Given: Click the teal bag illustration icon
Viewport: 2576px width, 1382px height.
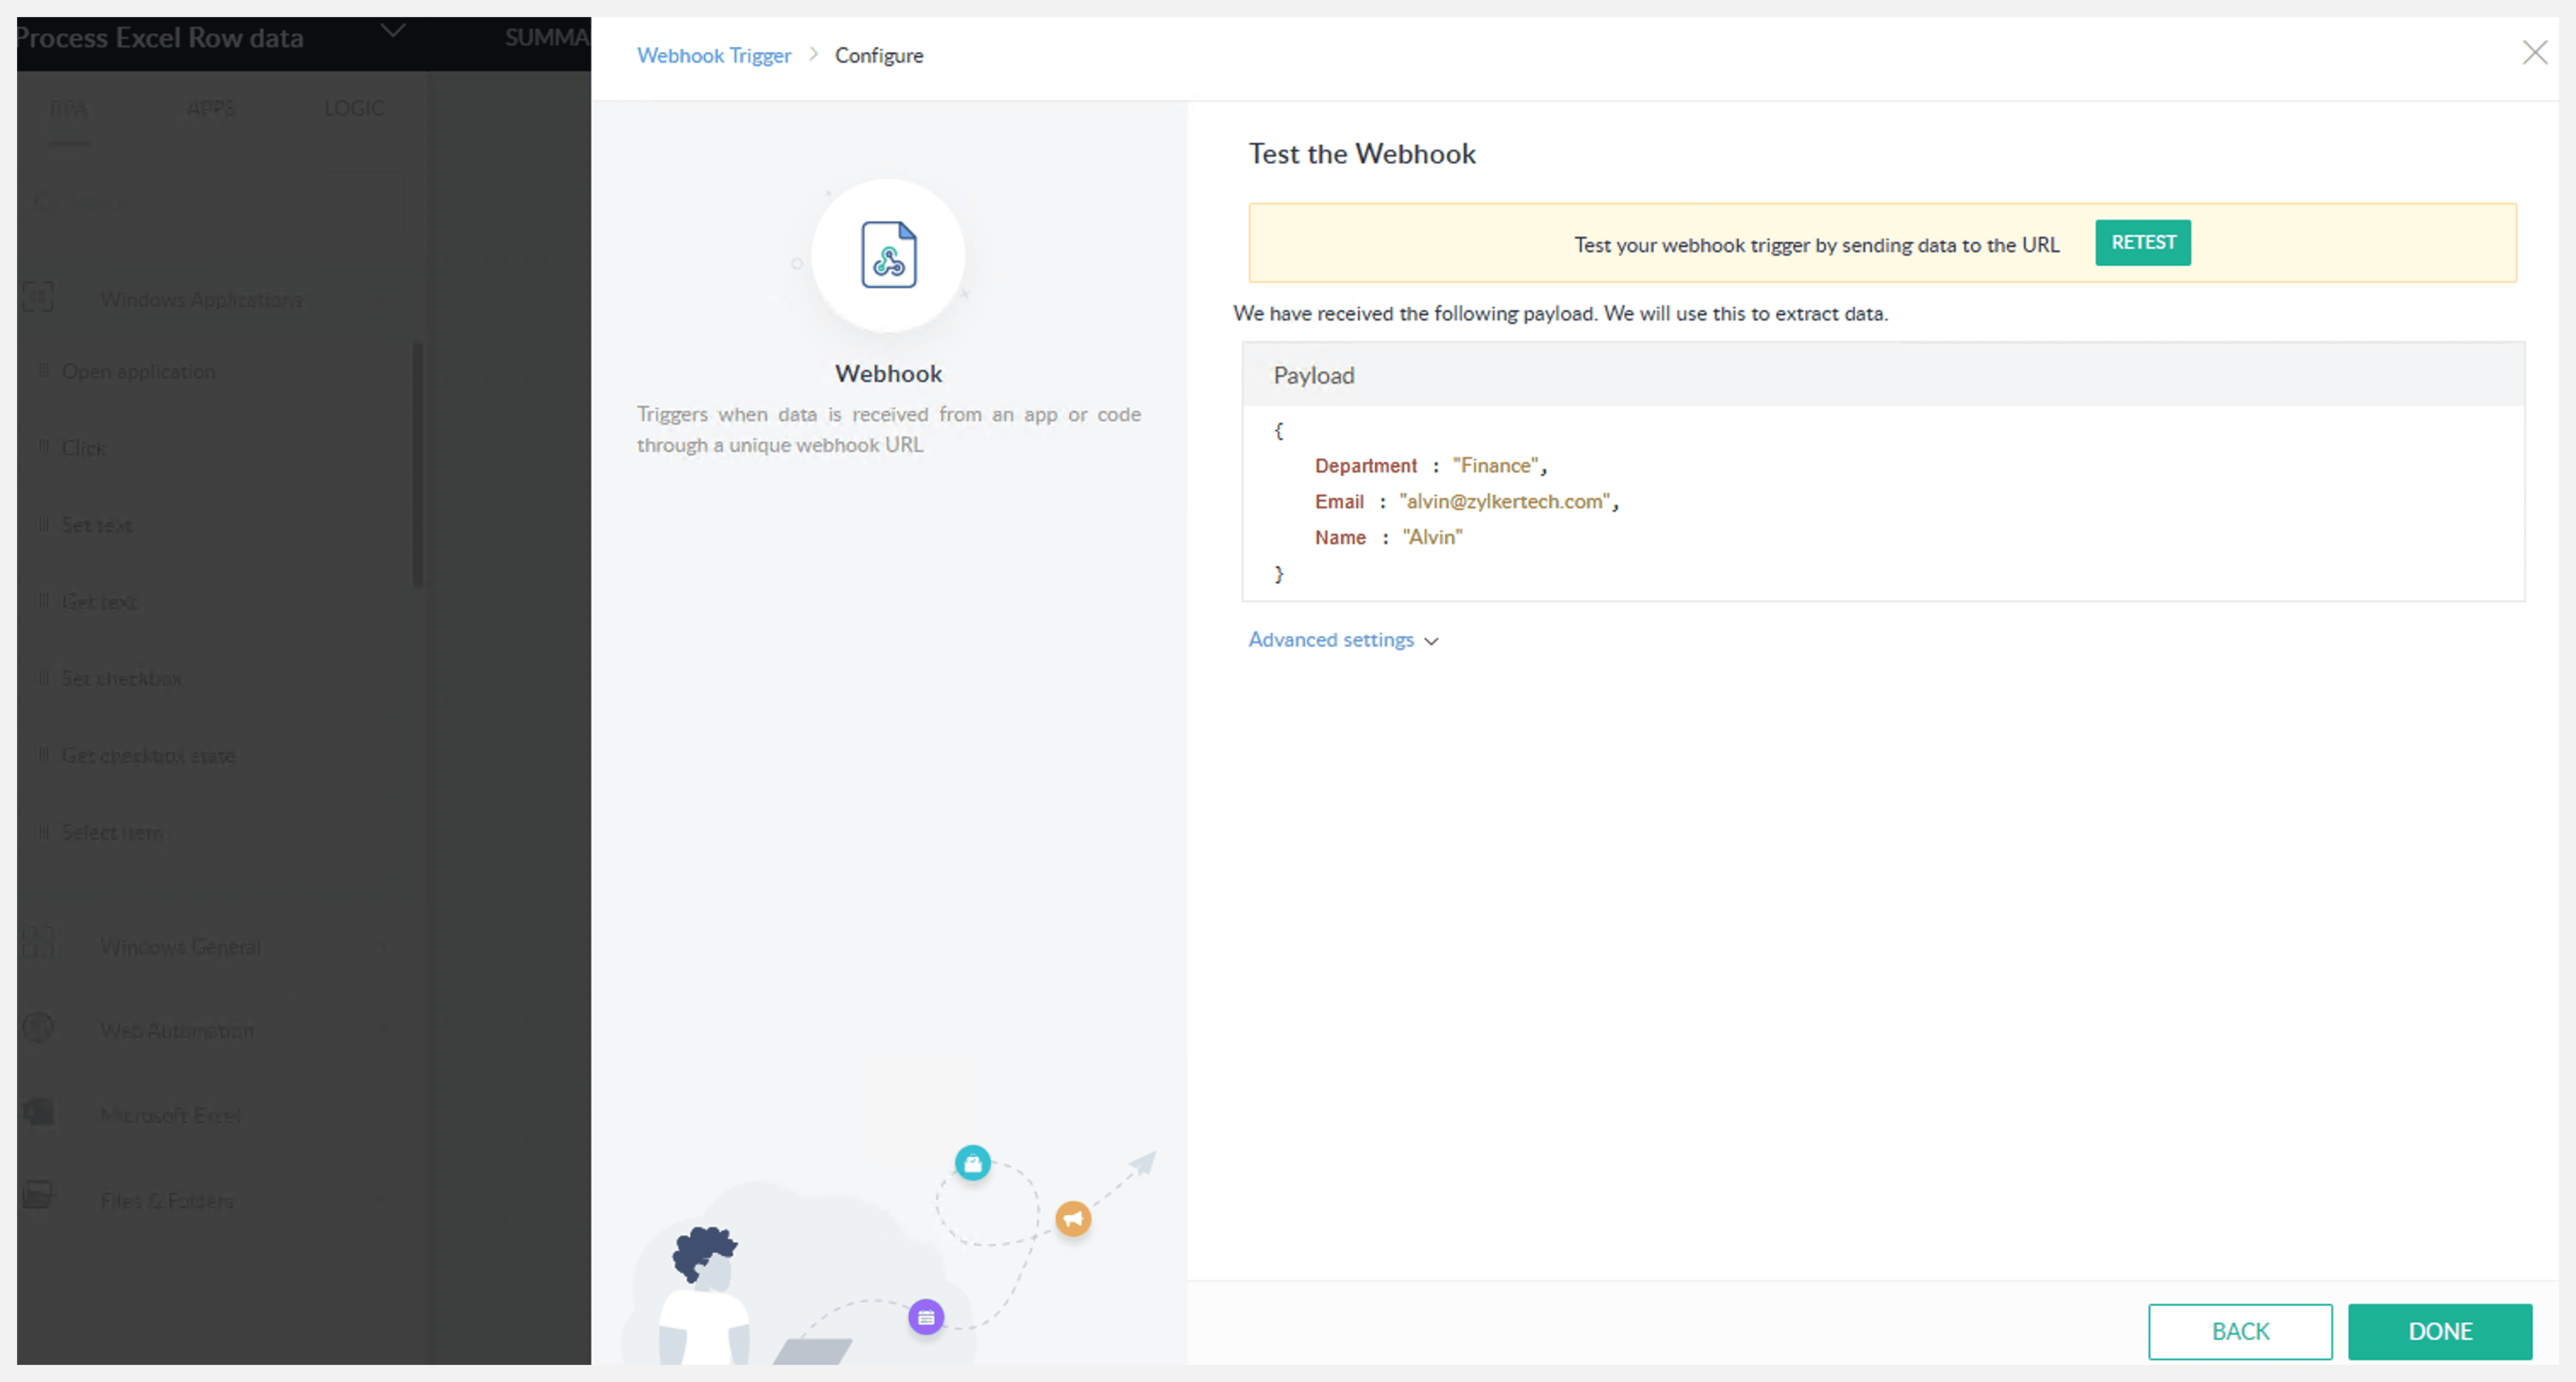Looking at the screenshot, I should click(972, 1163).
